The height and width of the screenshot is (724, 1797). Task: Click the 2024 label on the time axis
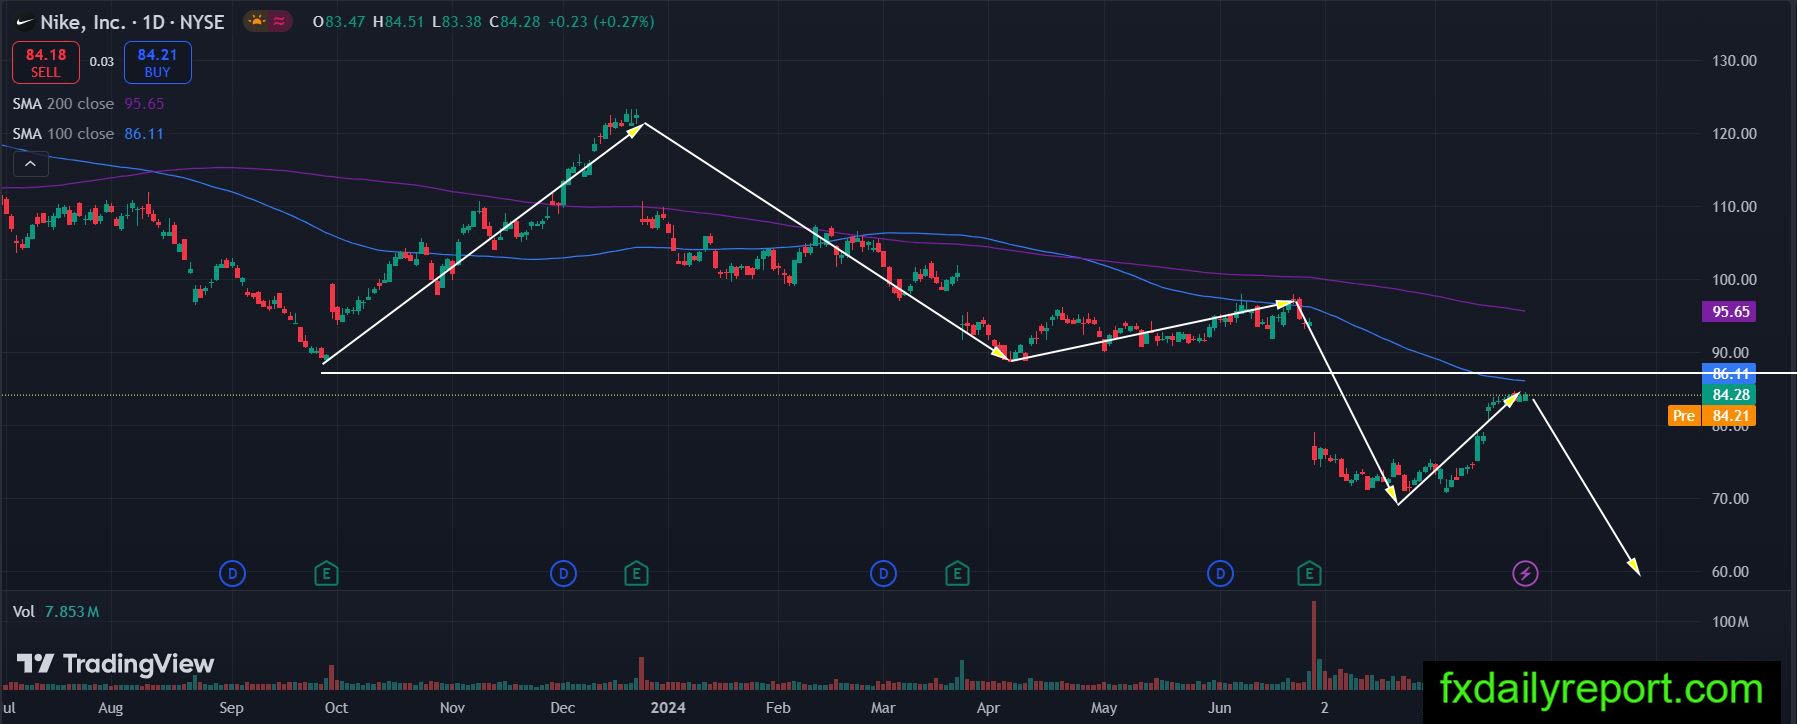668,708
